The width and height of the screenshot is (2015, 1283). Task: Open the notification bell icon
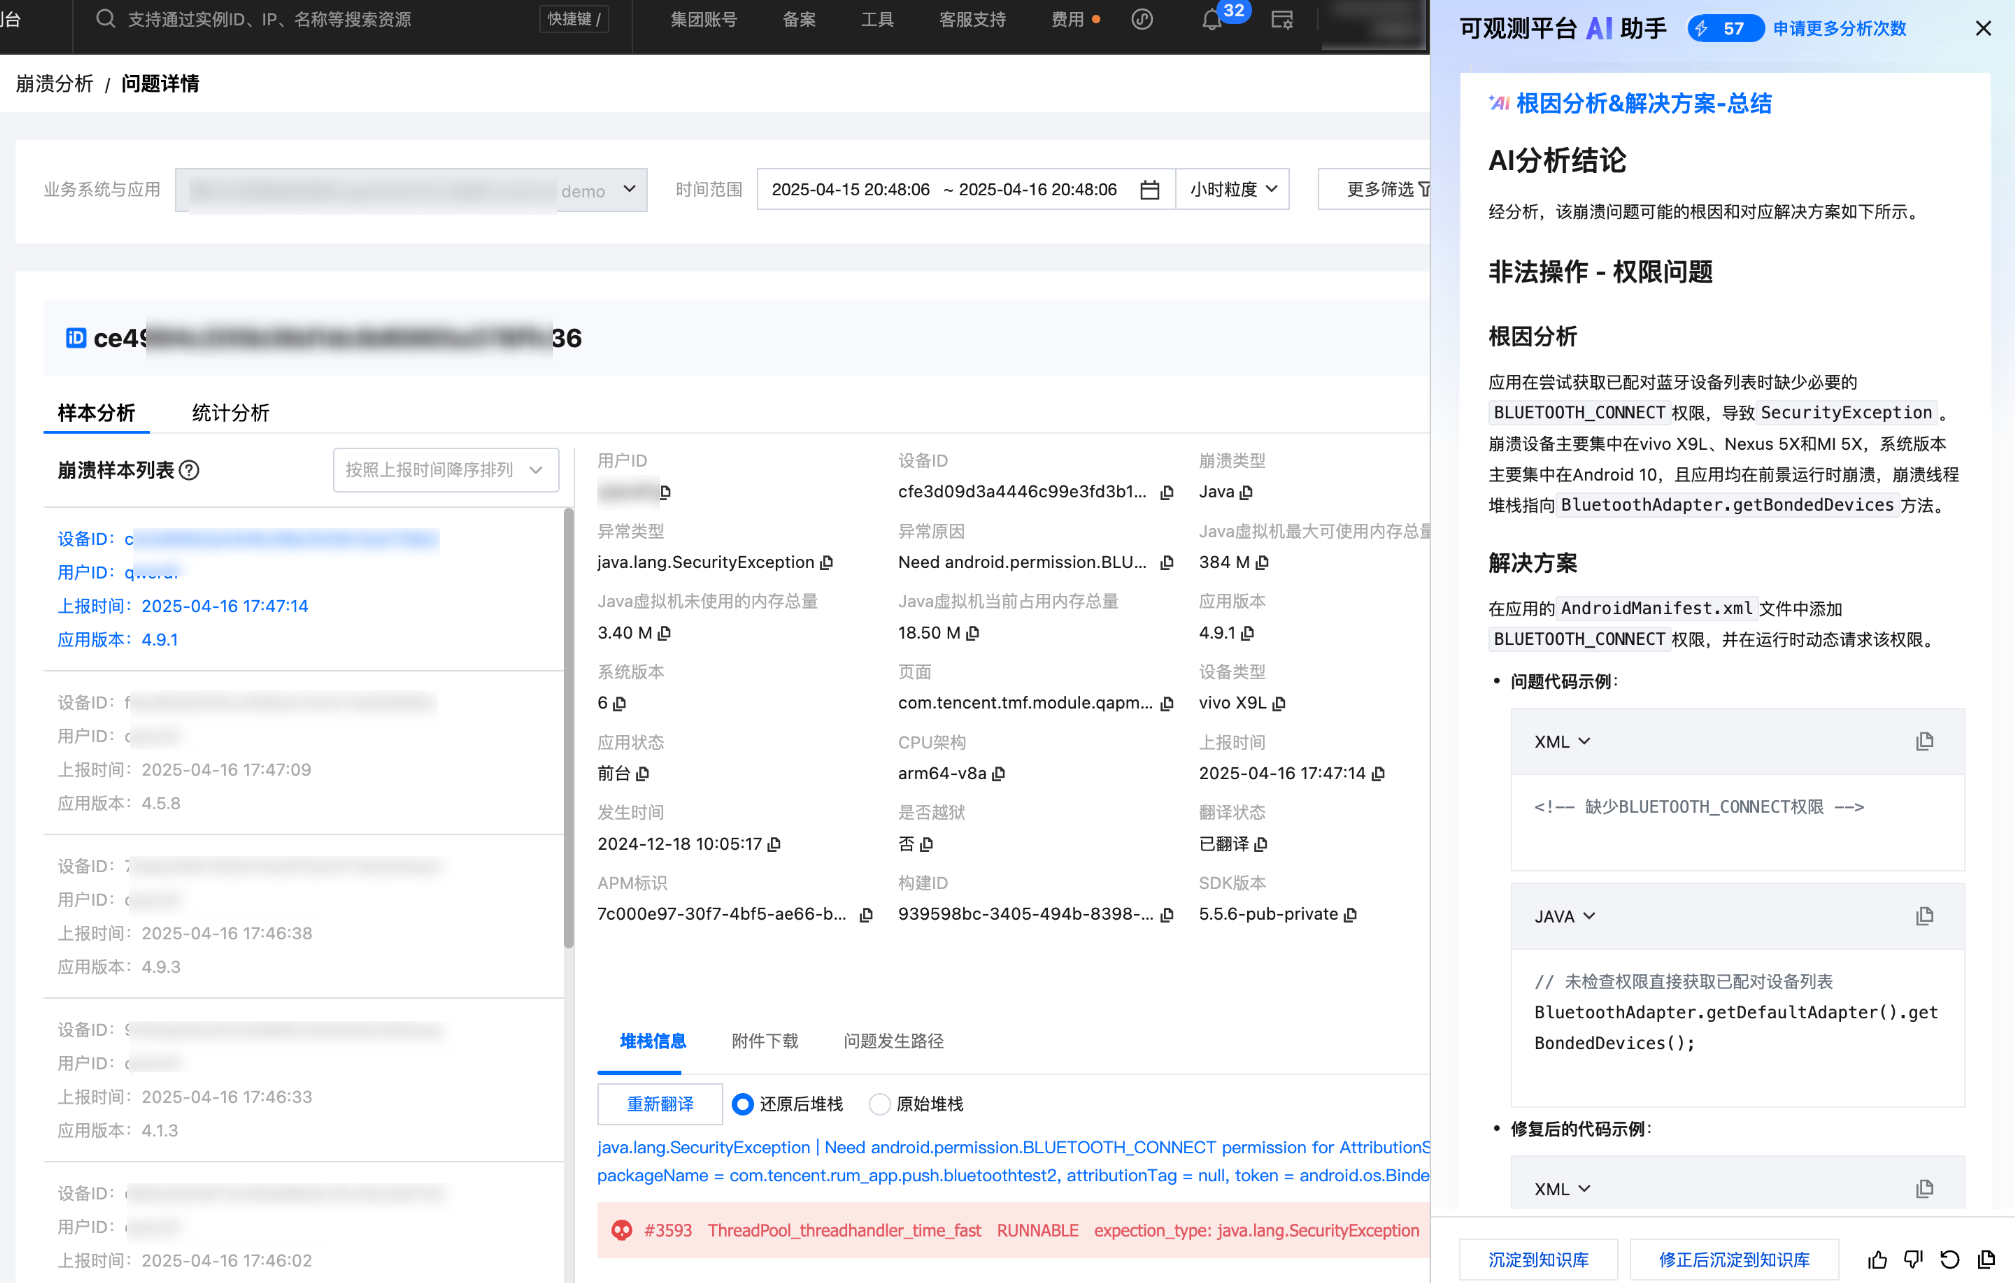point(1211,20)
